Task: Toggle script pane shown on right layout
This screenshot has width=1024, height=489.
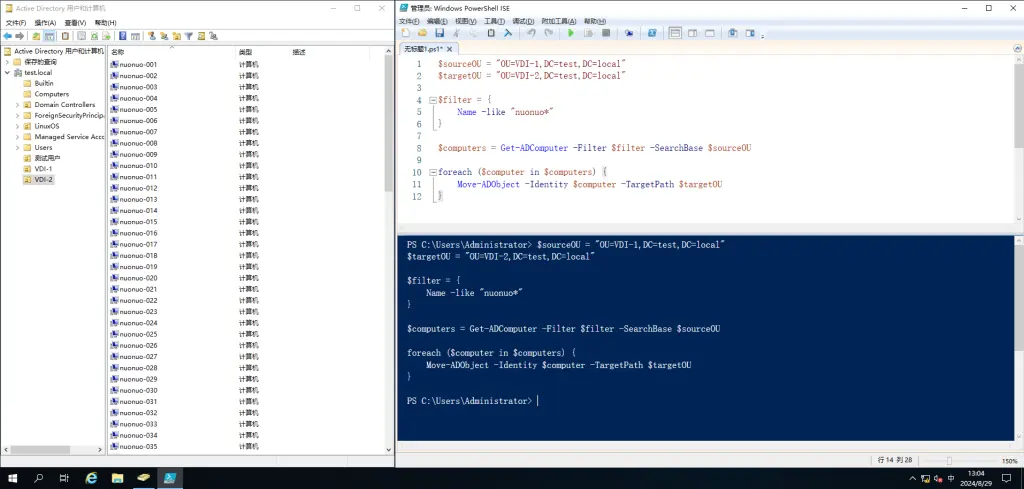Action: point(690,33)
